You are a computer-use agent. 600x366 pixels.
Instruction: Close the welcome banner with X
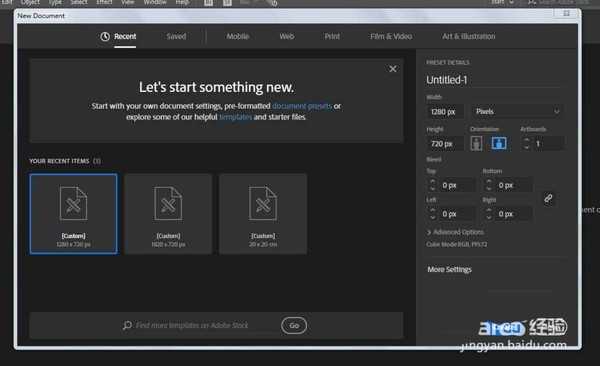tap(393, 69)
